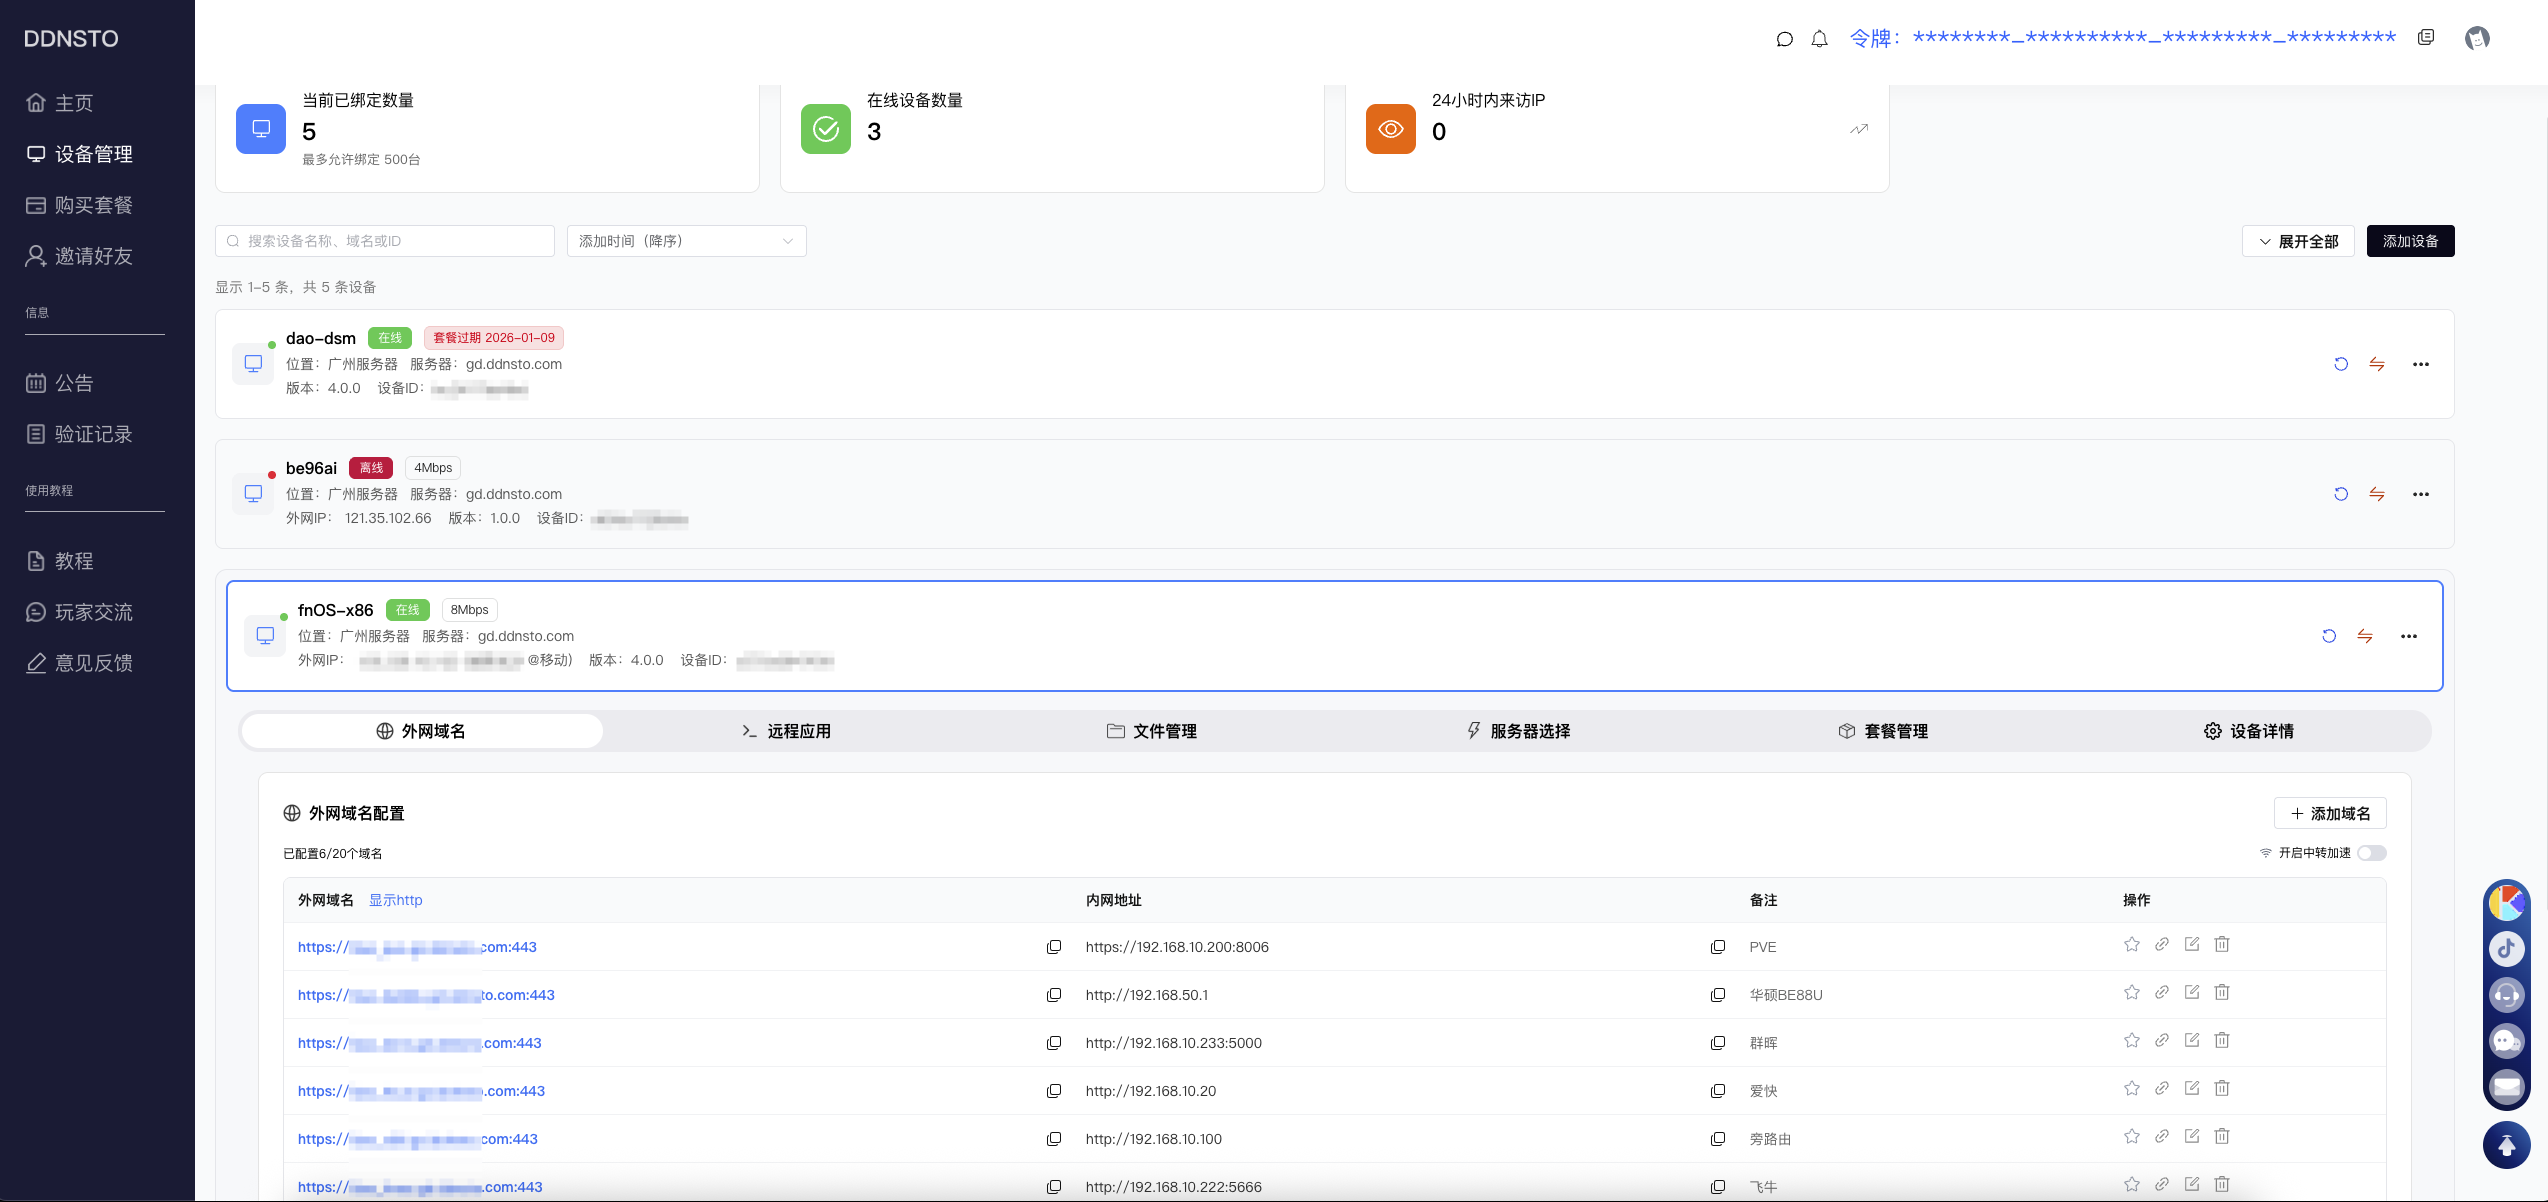Image resolution: width=2548 pixels, height=1202 pixels.
Task: Open the 爱快 external domain link
Action: (x=421, y=1091)
